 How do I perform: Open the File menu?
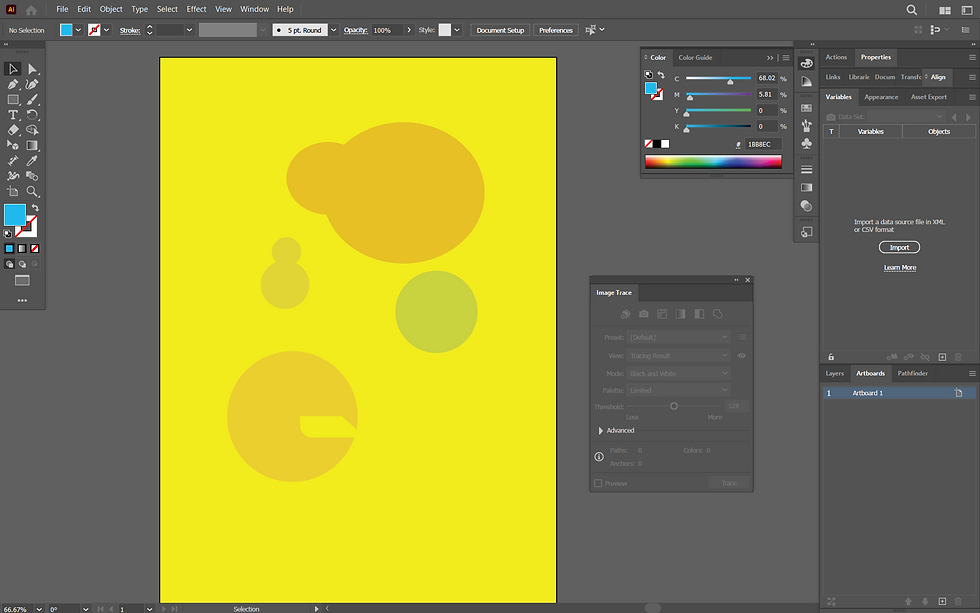pos(62,9)
